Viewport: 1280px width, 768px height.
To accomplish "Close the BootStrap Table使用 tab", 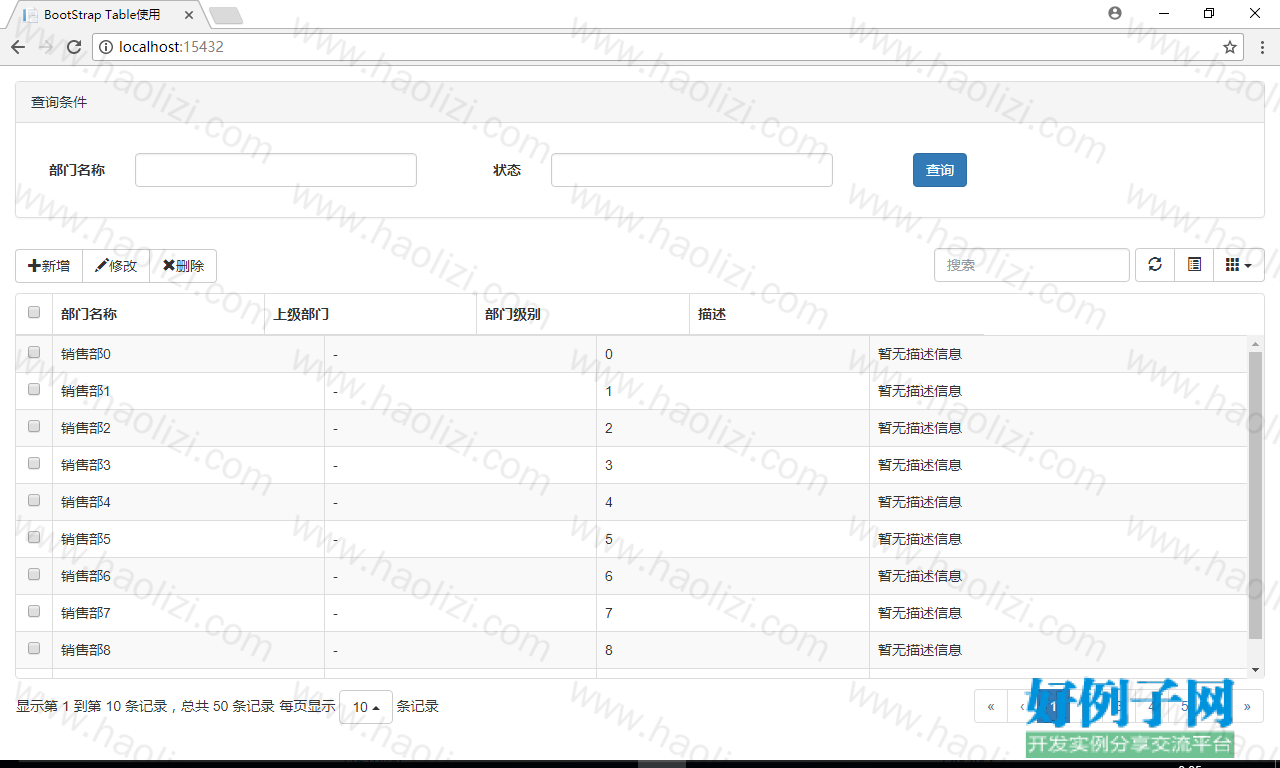I will [189, 15].
